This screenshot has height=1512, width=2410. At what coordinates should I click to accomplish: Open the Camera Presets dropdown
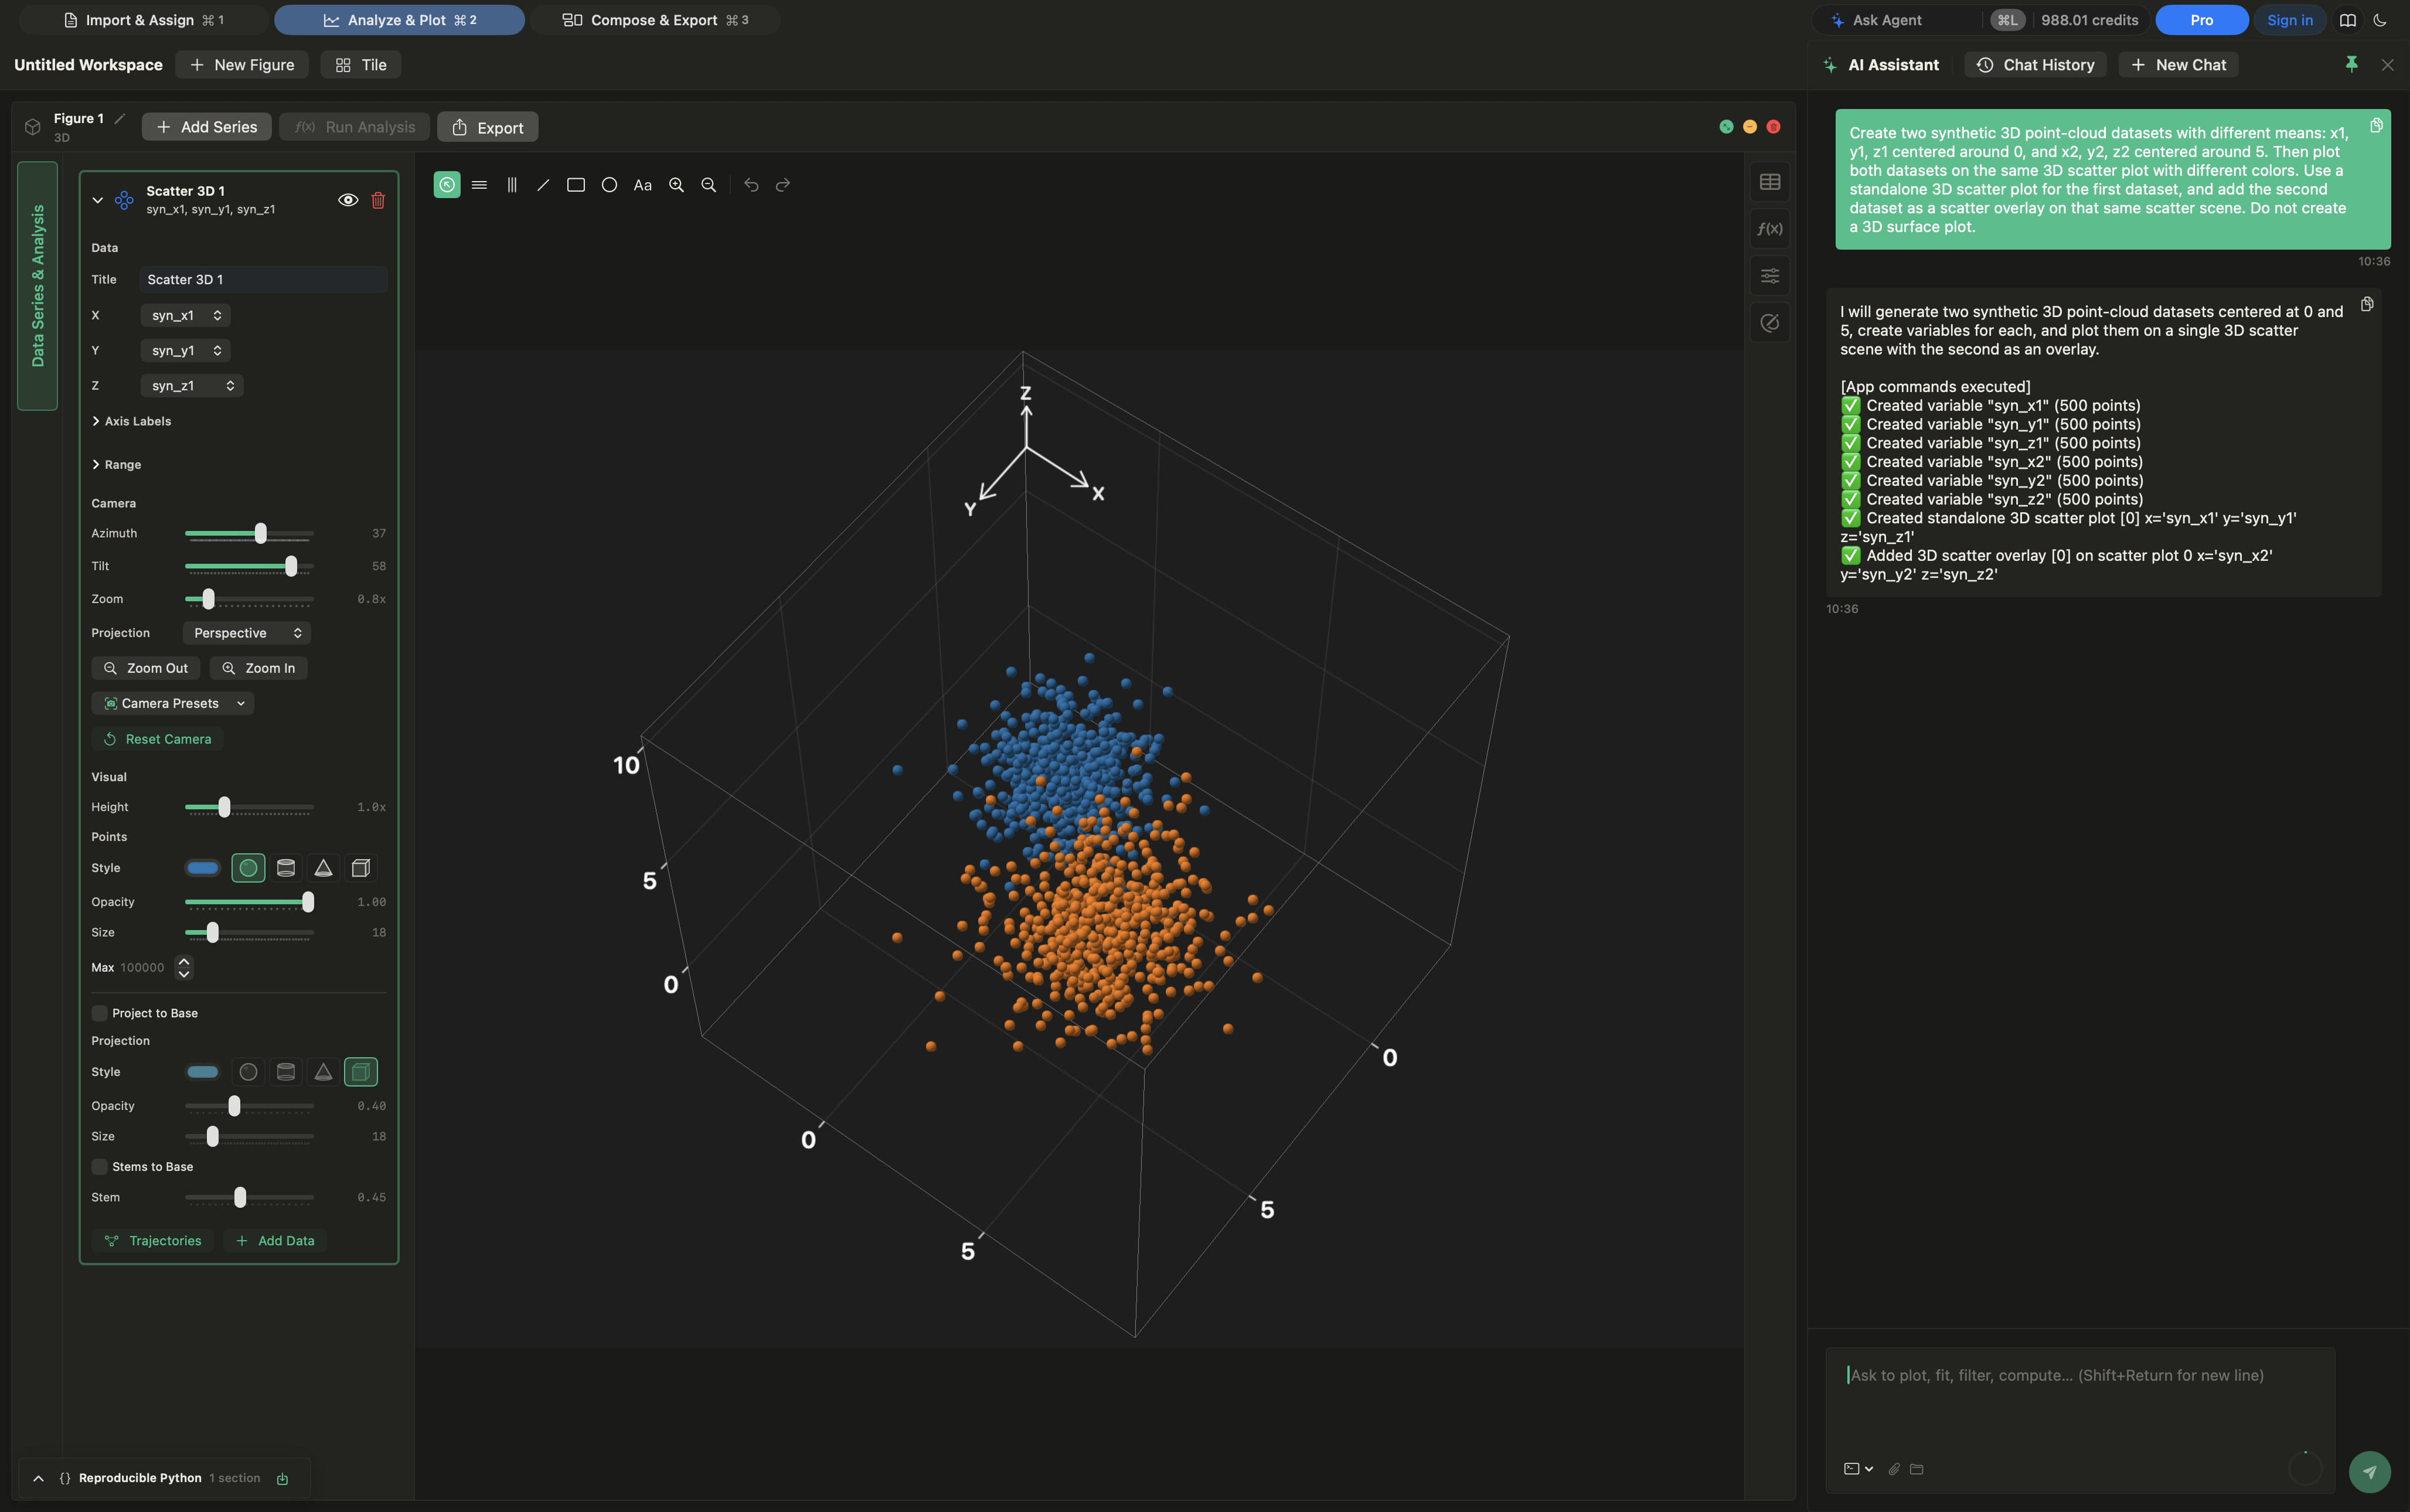click(173, 704)
